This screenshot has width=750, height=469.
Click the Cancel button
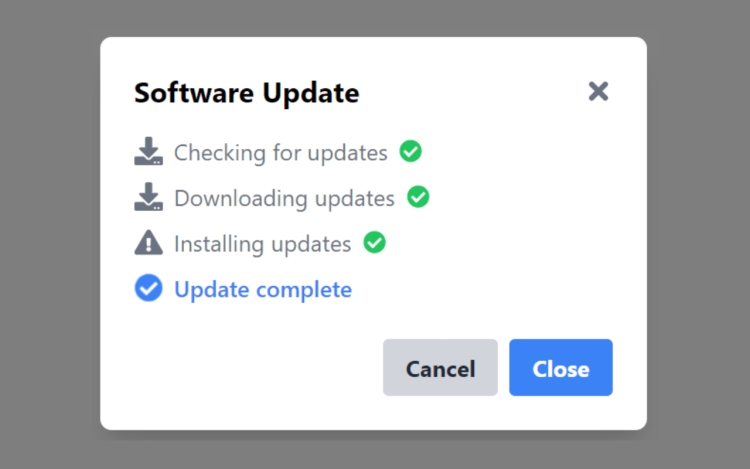(x=440, y=367)
